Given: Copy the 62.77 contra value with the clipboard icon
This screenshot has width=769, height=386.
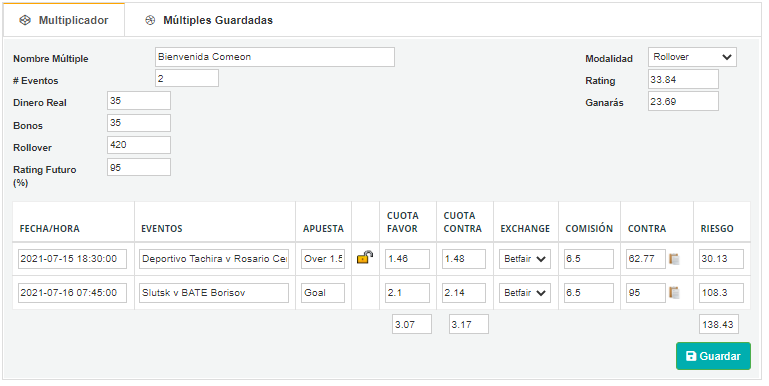Looking at the screenshot, I should (675, 259).
